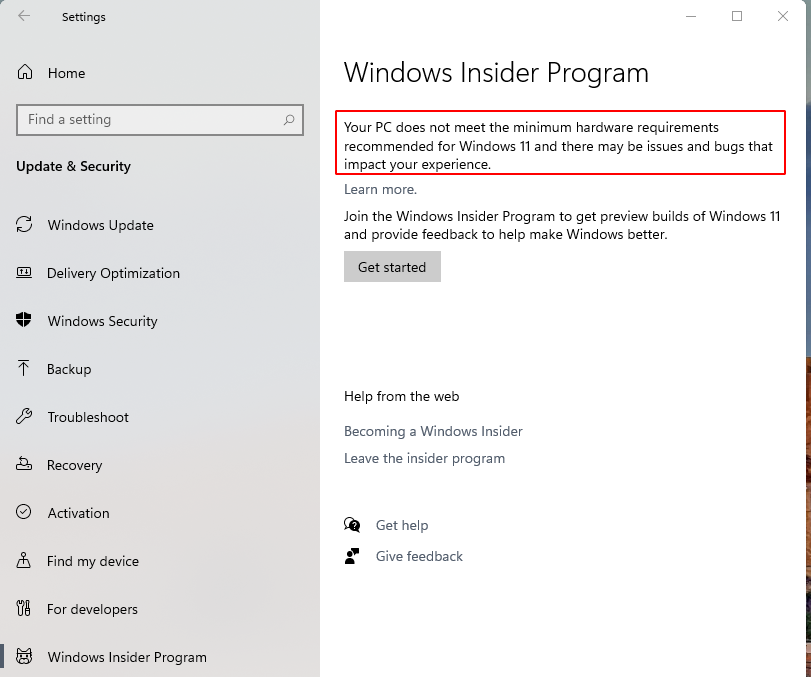Viewport: 811px width, 677px height.
Task: Click the Windows Update refresh icon
Action: (x=24, y=224)
